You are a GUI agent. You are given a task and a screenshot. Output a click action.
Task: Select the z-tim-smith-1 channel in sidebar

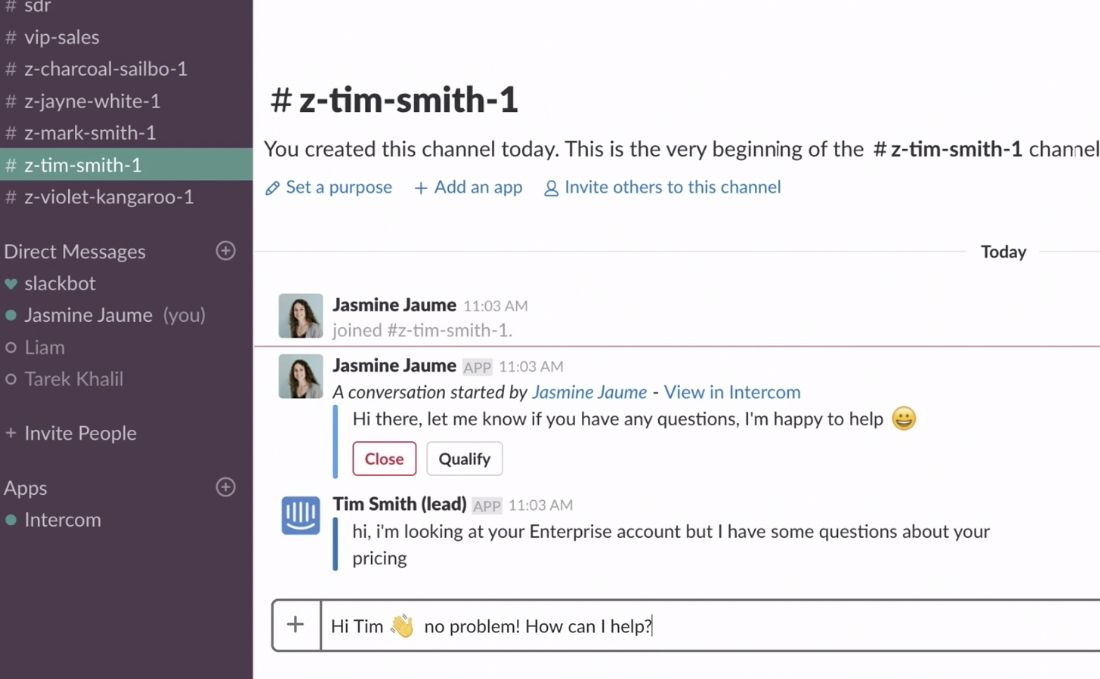click(126, 165)
